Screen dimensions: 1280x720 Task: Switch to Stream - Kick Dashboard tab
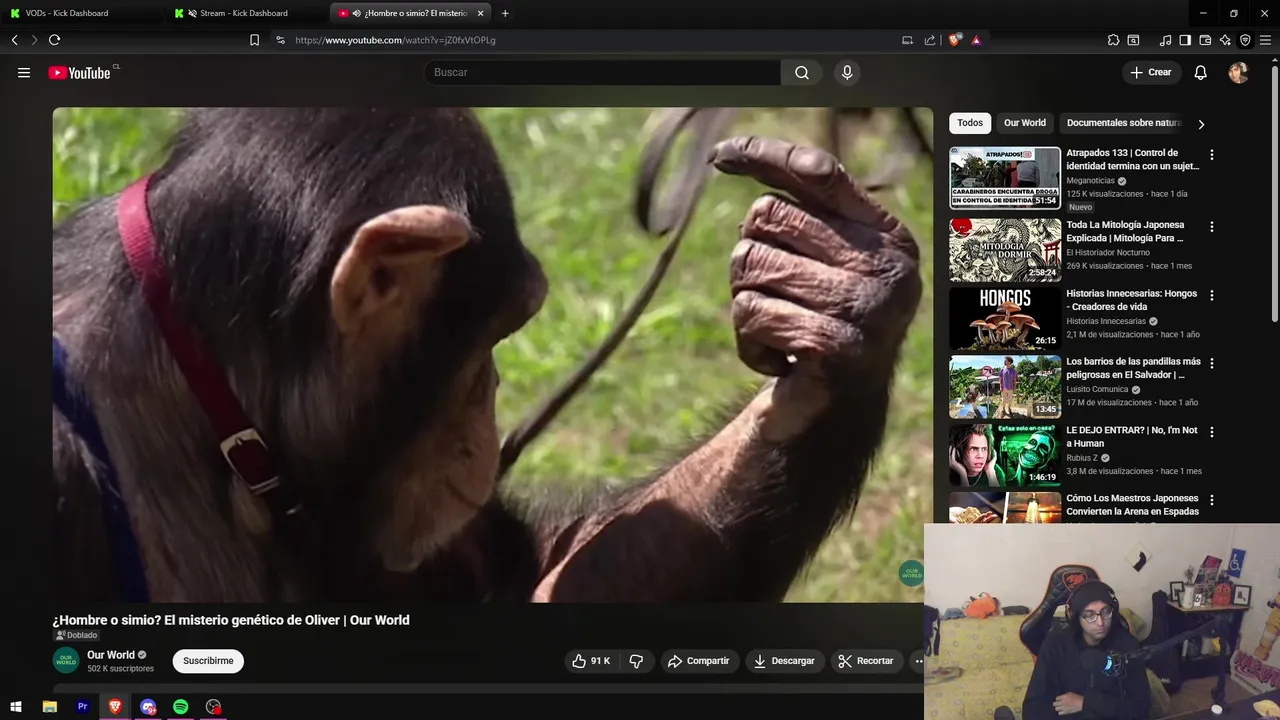(x=247, y=13)
